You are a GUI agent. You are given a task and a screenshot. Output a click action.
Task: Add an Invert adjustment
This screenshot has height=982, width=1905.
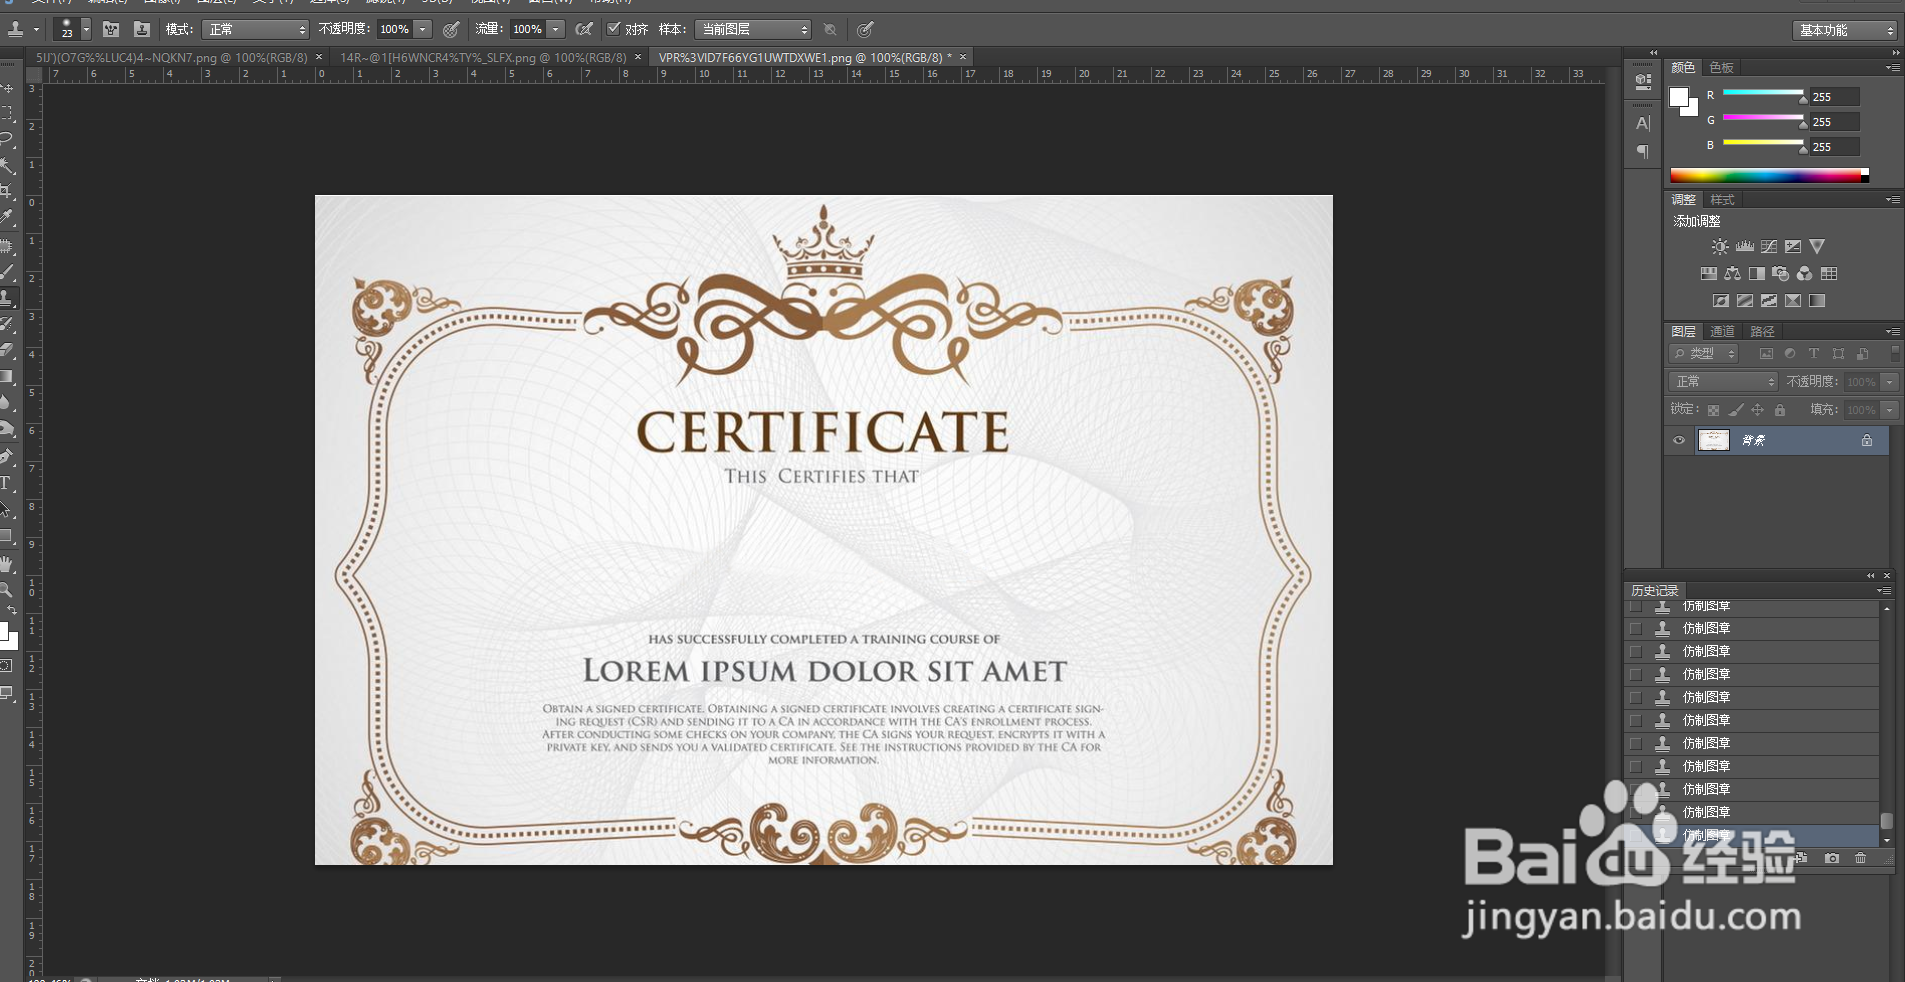pyautogui.click(x=1720, y=300)
